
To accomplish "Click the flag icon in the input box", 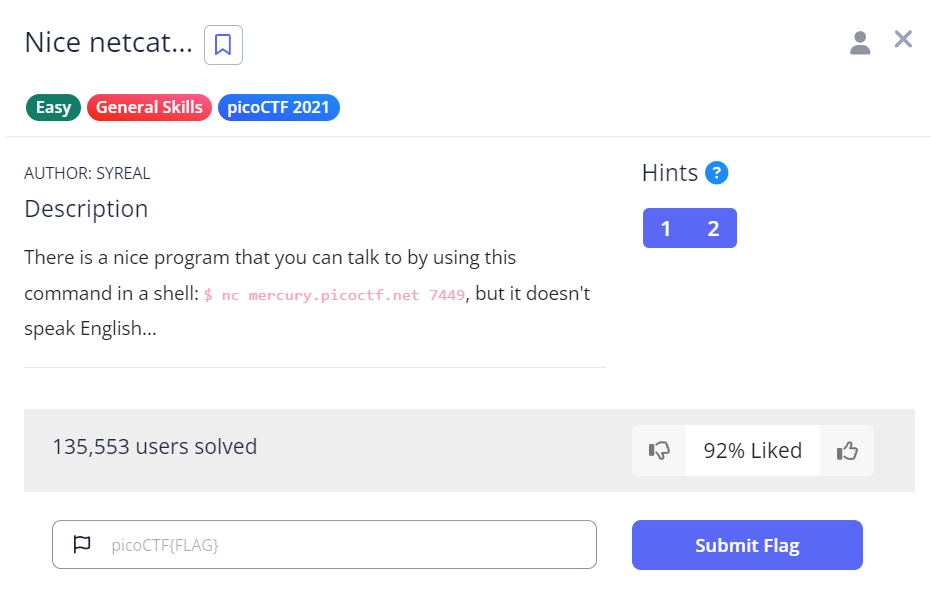I will click(x=82, y=544).
